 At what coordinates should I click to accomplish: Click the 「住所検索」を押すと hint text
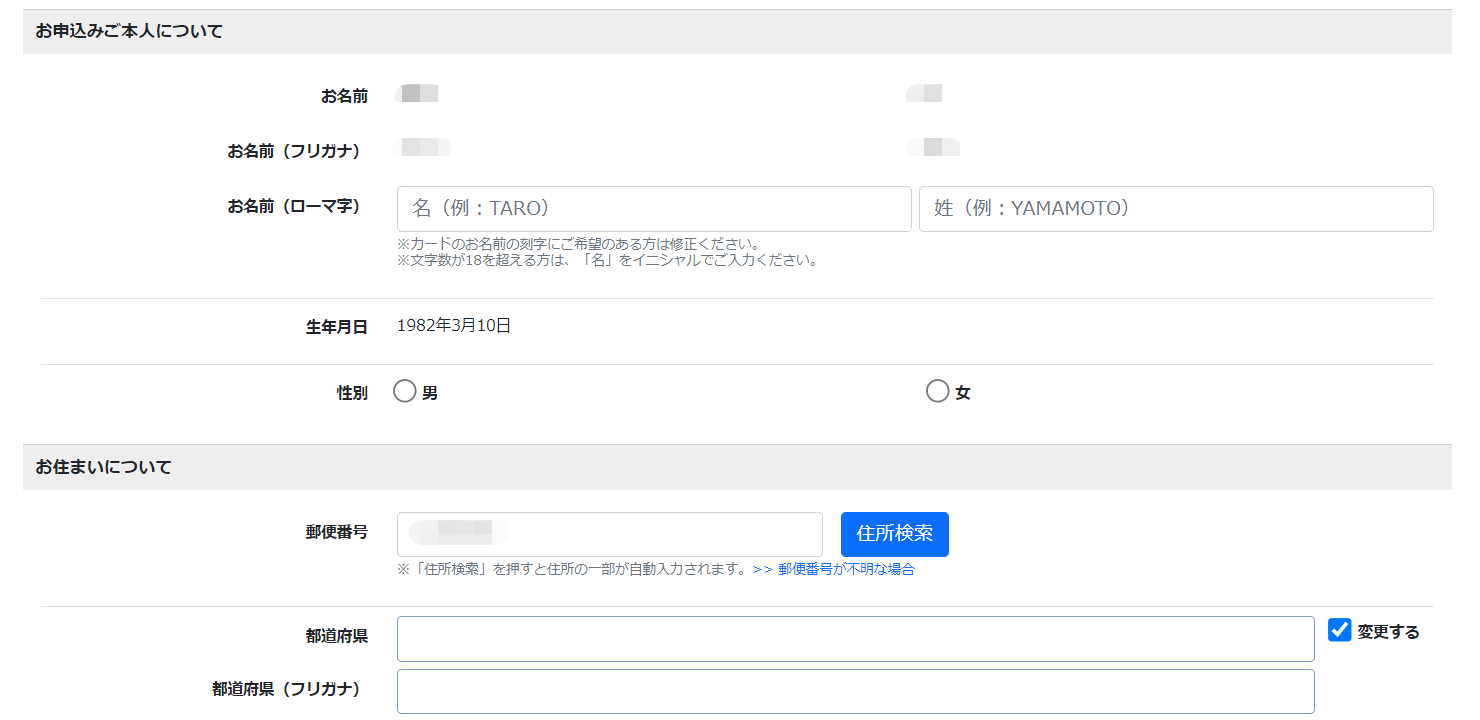[x=573, y=569]
